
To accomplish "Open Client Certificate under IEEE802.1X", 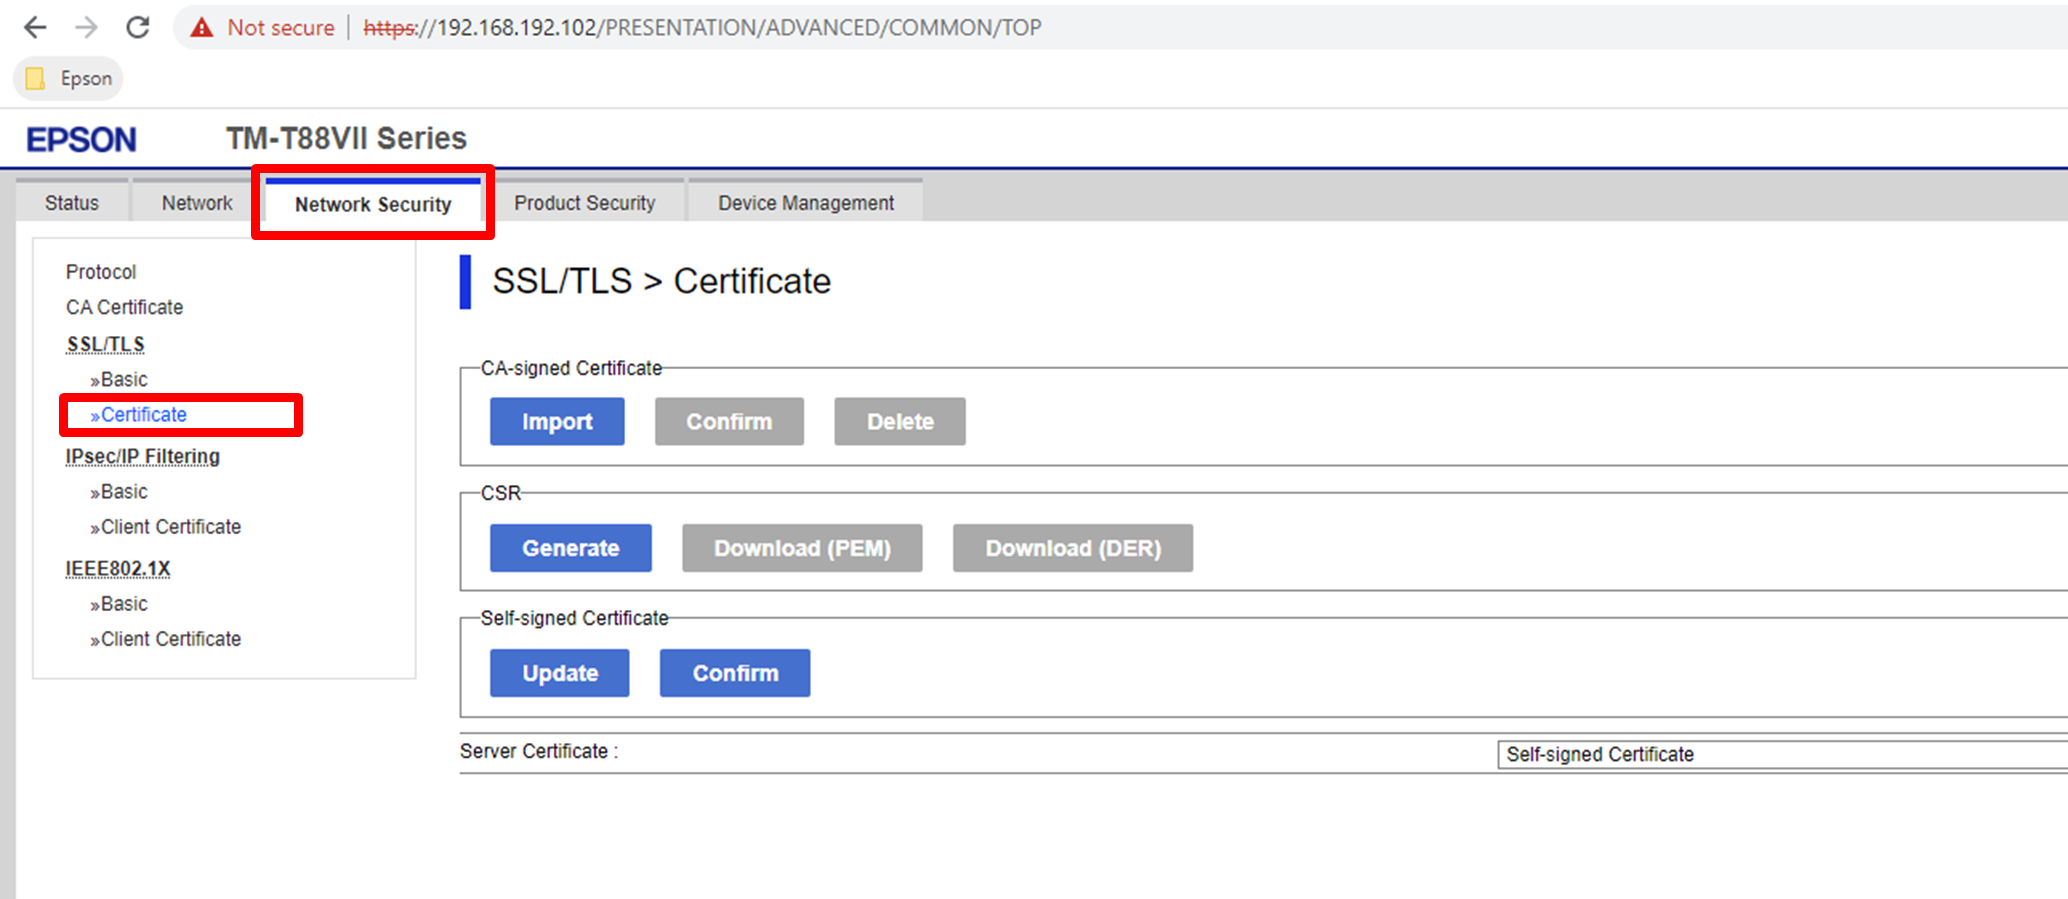I will 170,639.
